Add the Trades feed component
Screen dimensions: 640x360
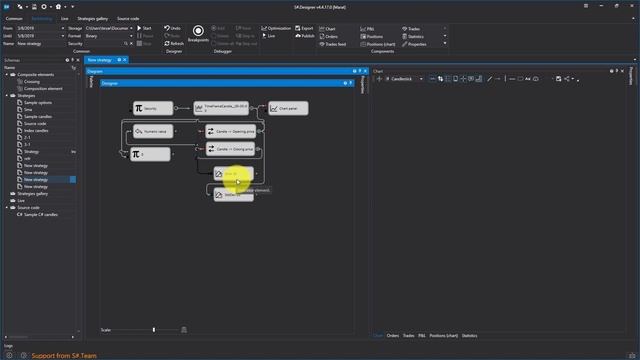point(332,44)
